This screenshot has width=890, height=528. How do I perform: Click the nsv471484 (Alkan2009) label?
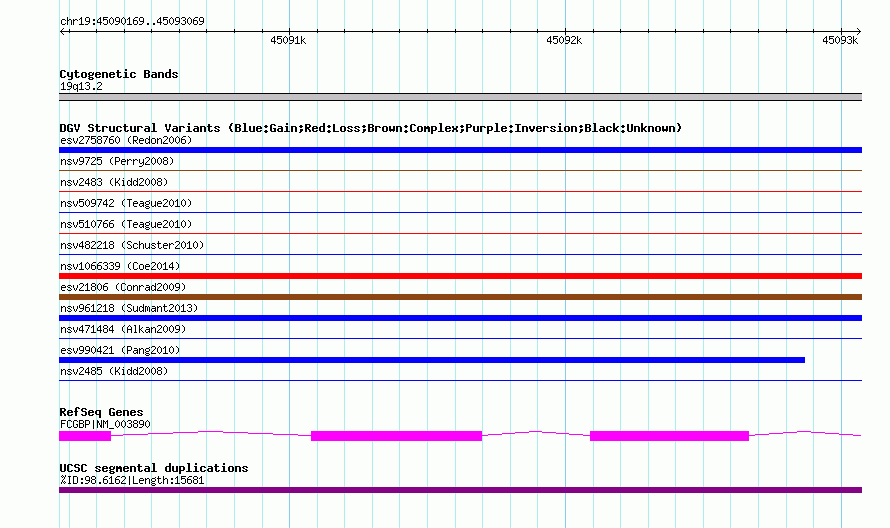[123, 329]
